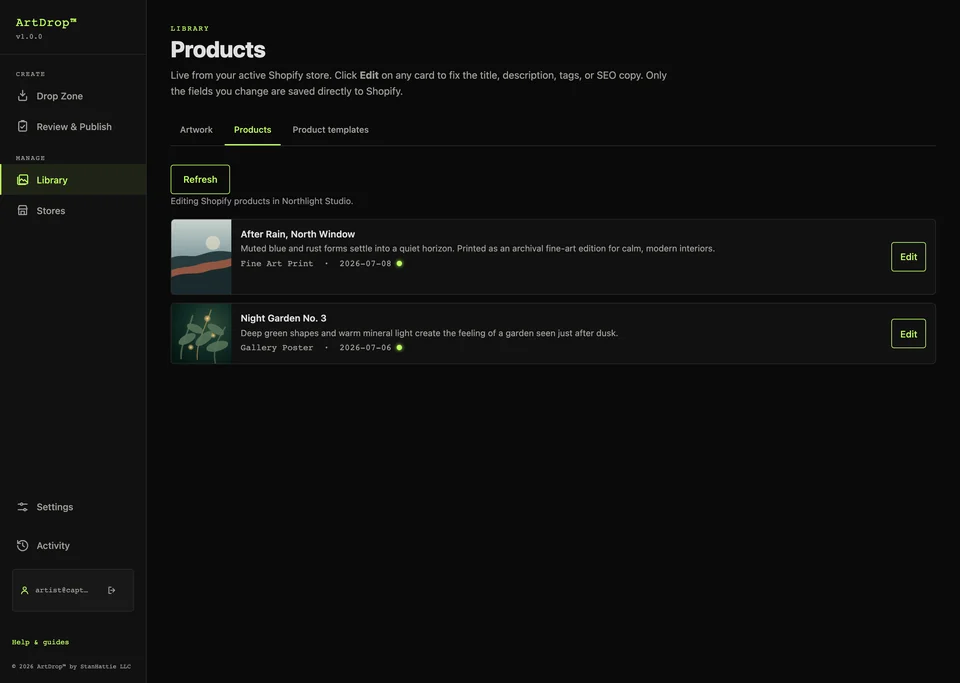This screenshot has width=960, height=683.
Task: Click the Drop Zone download icon
Action: pos(23,95)
